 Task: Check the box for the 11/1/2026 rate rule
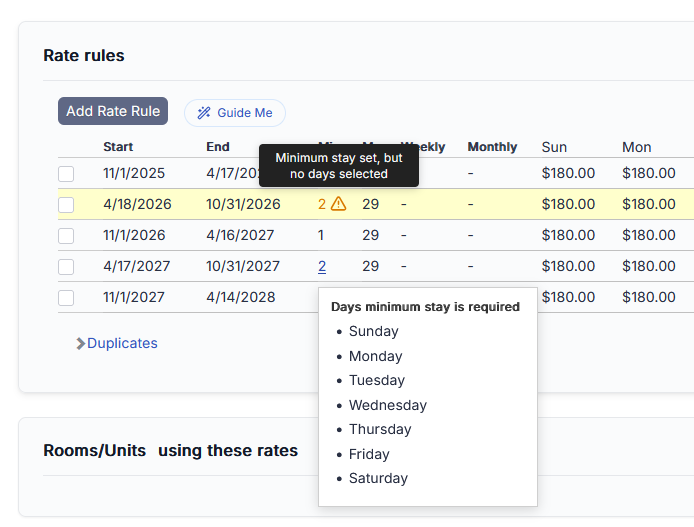click(66, 236)
